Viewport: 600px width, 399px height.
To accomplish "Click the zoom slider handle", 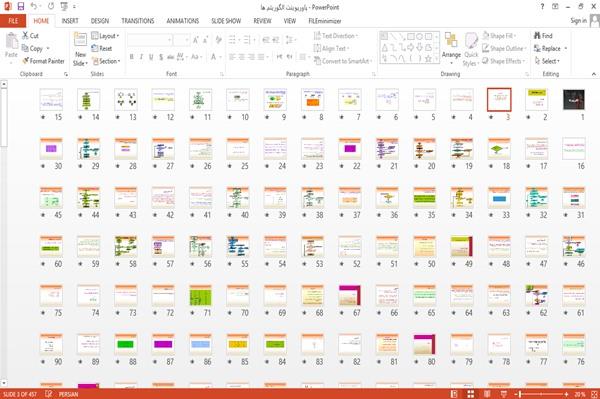I will 520,394.
